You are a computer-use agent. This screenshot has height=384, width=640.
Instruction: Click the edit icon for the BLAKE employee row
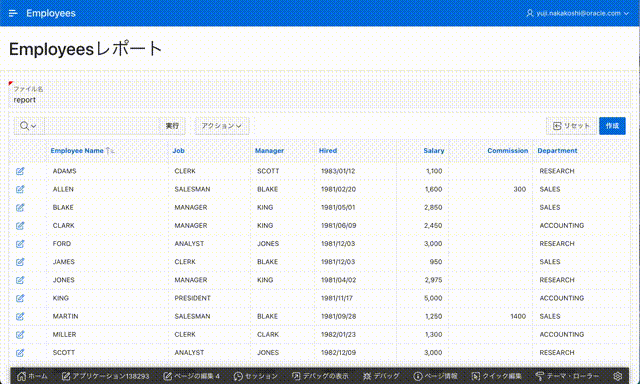coord(20,207)
